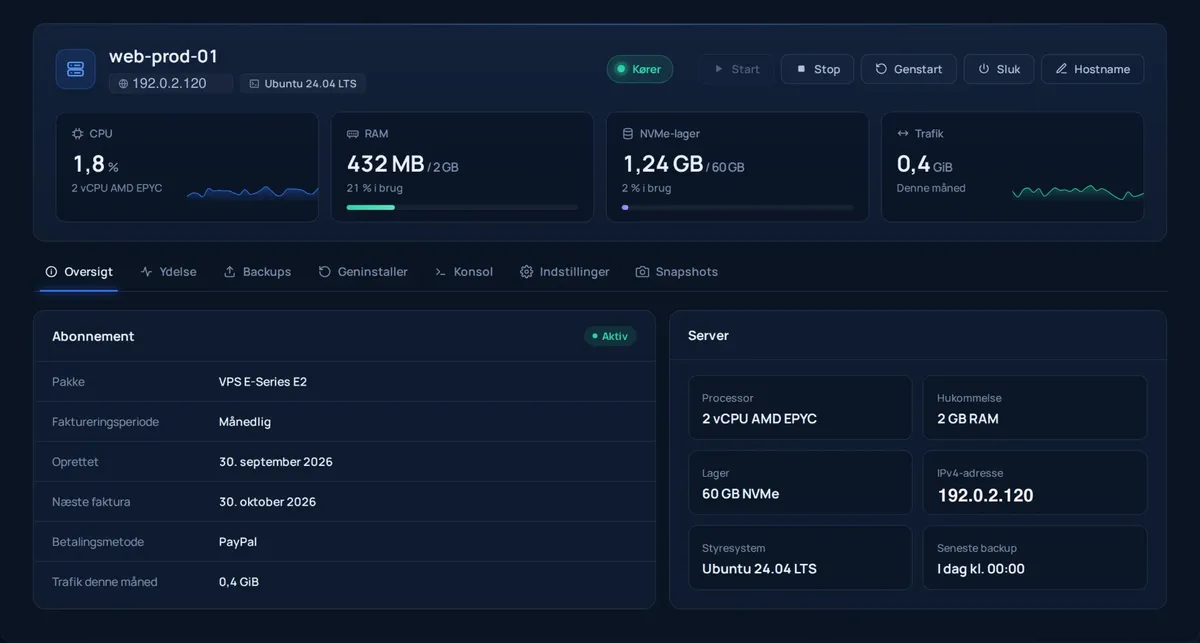Click the gear icon on Indstillinger tab
The width and height of the screenshot is (1200, 643).
click(x=527, y=272)
